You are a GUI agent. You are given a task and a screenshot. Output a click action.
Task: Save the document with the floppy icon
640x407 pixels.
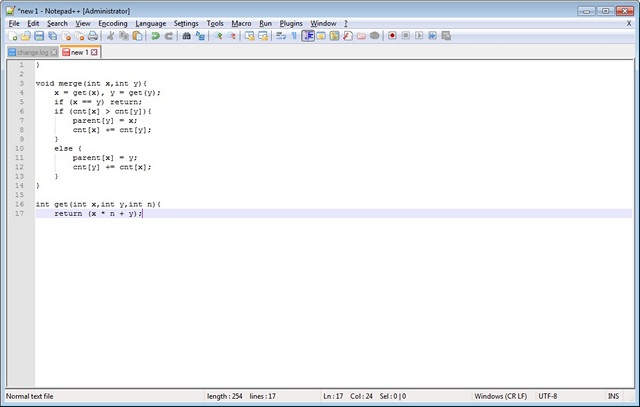pos(39,36)
